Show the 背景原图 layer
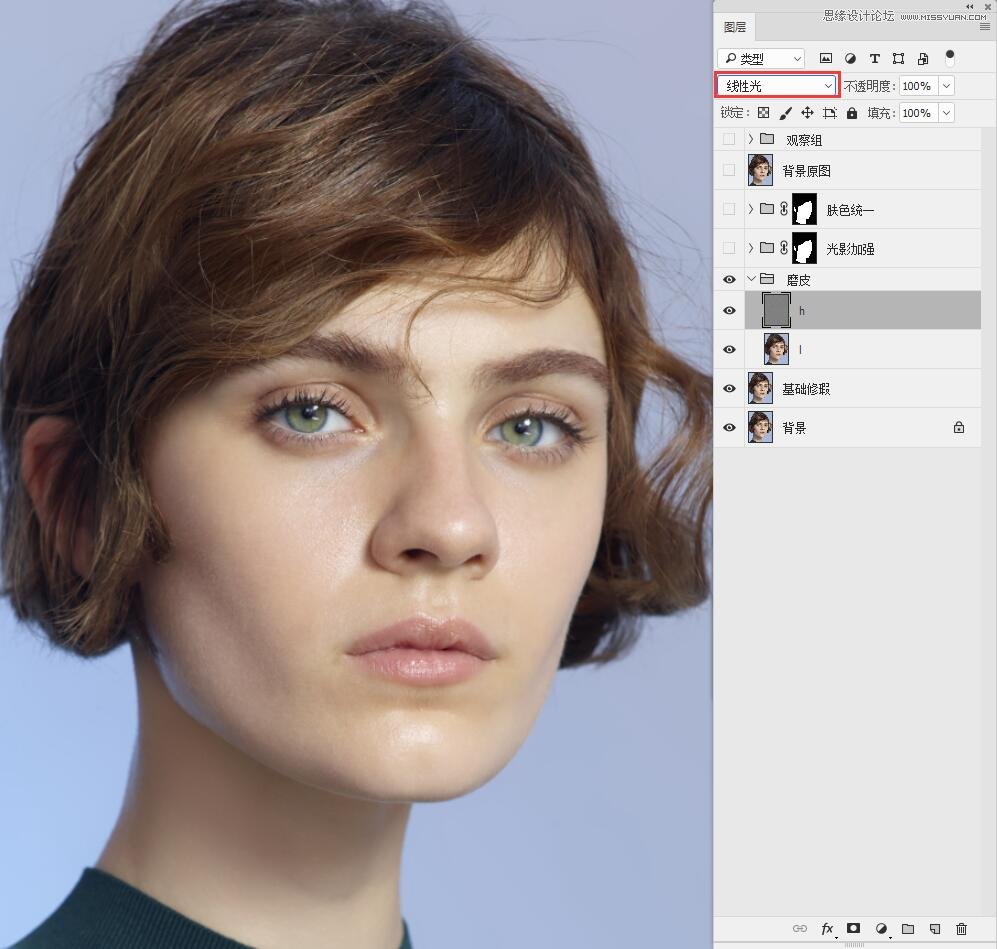 (x=729, y=170)
